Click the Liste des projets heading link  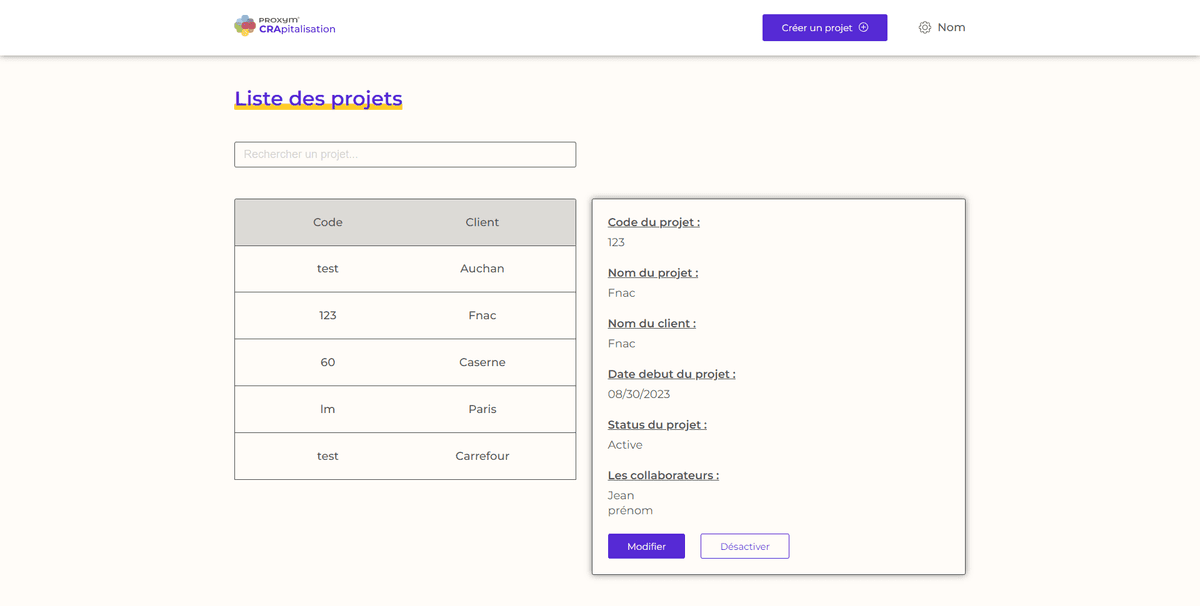[x=318, y=98]
